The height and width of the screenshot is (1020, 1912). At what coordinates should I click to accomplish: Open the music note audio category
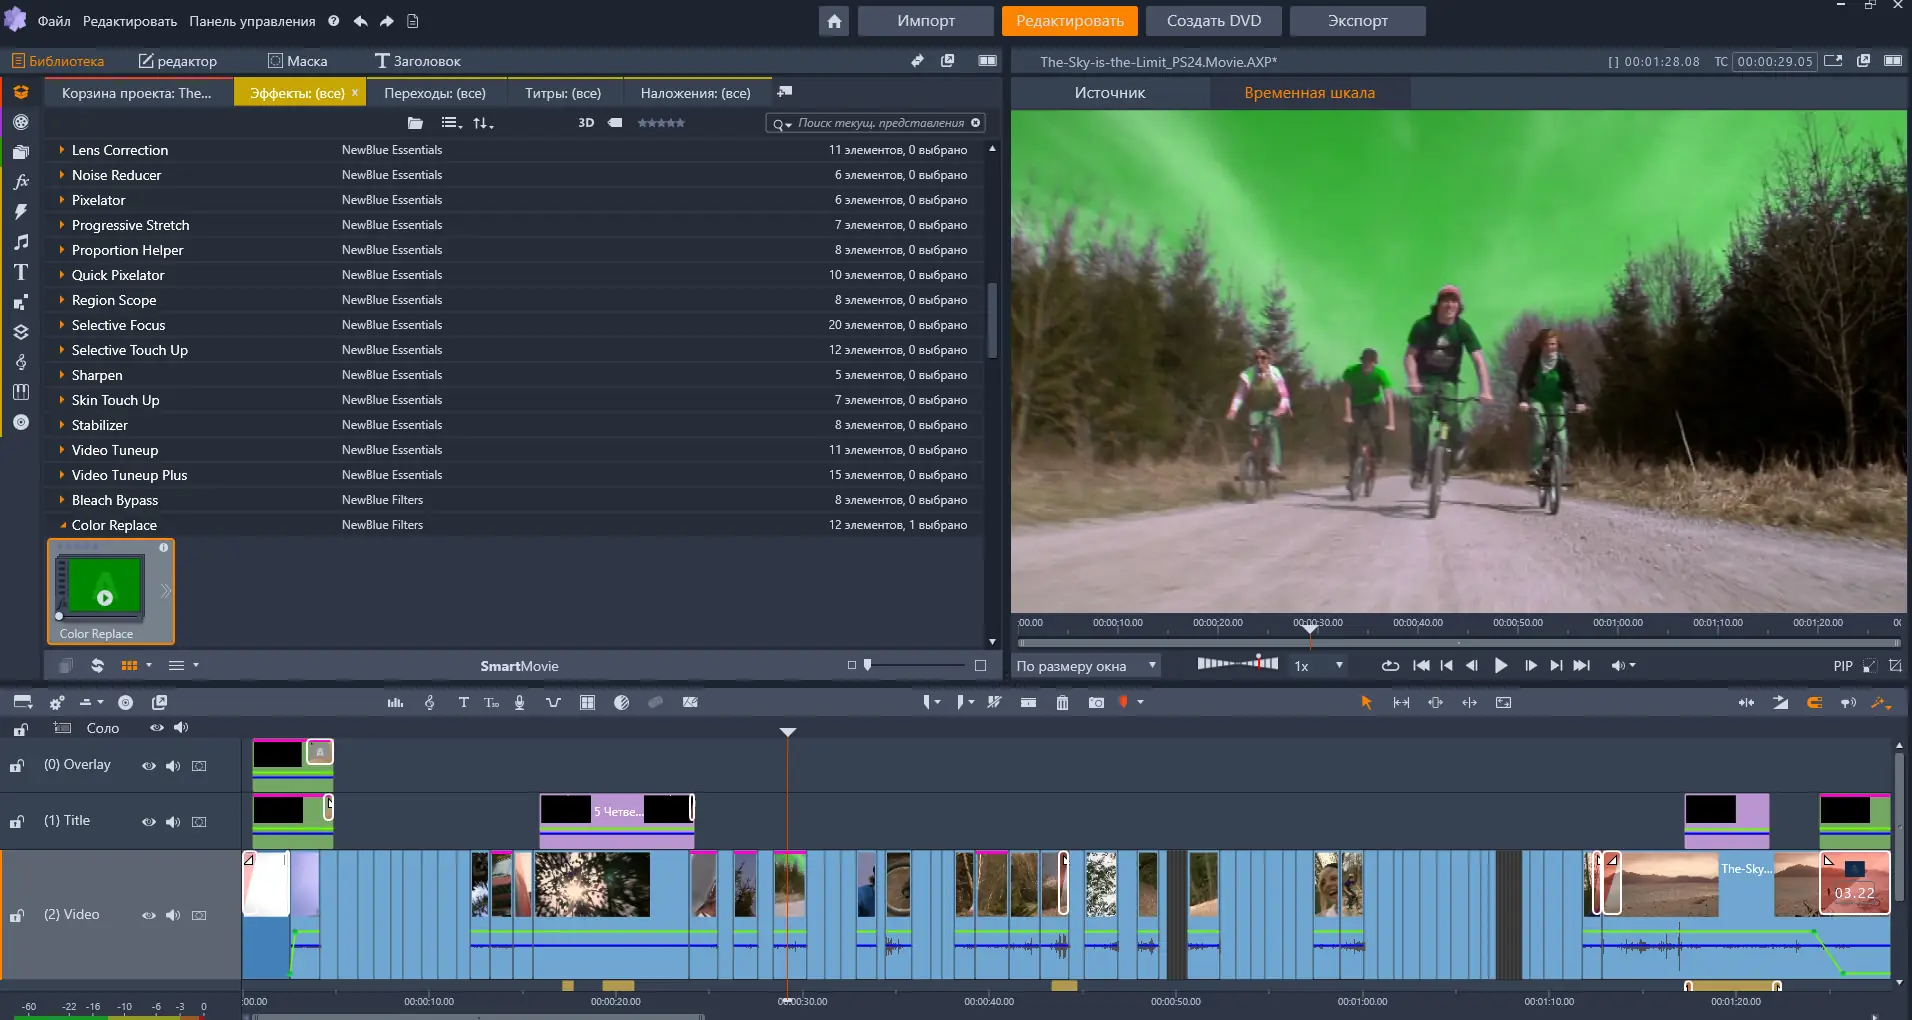tap(20, 242)
